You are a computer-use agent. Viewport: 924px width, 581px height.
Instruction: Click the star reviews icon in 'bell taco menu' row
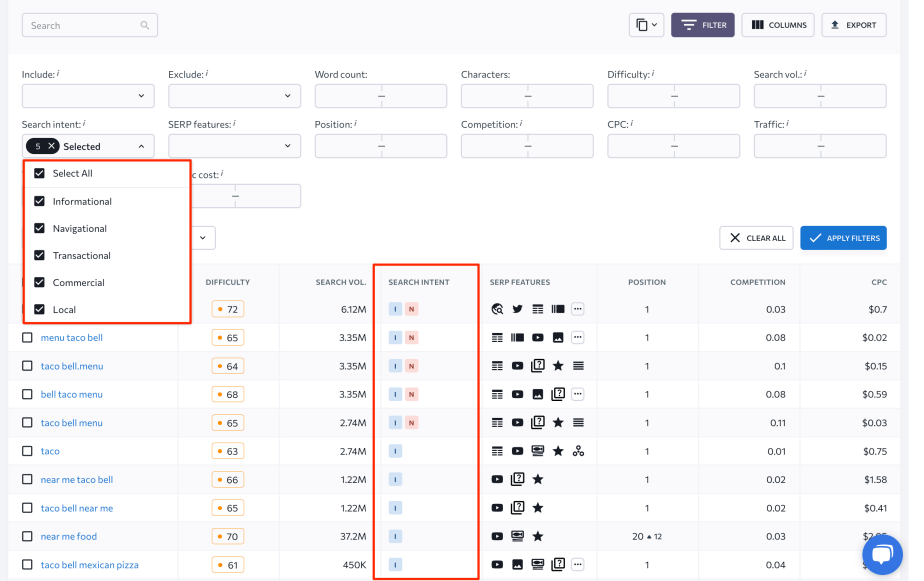[558, 394]
